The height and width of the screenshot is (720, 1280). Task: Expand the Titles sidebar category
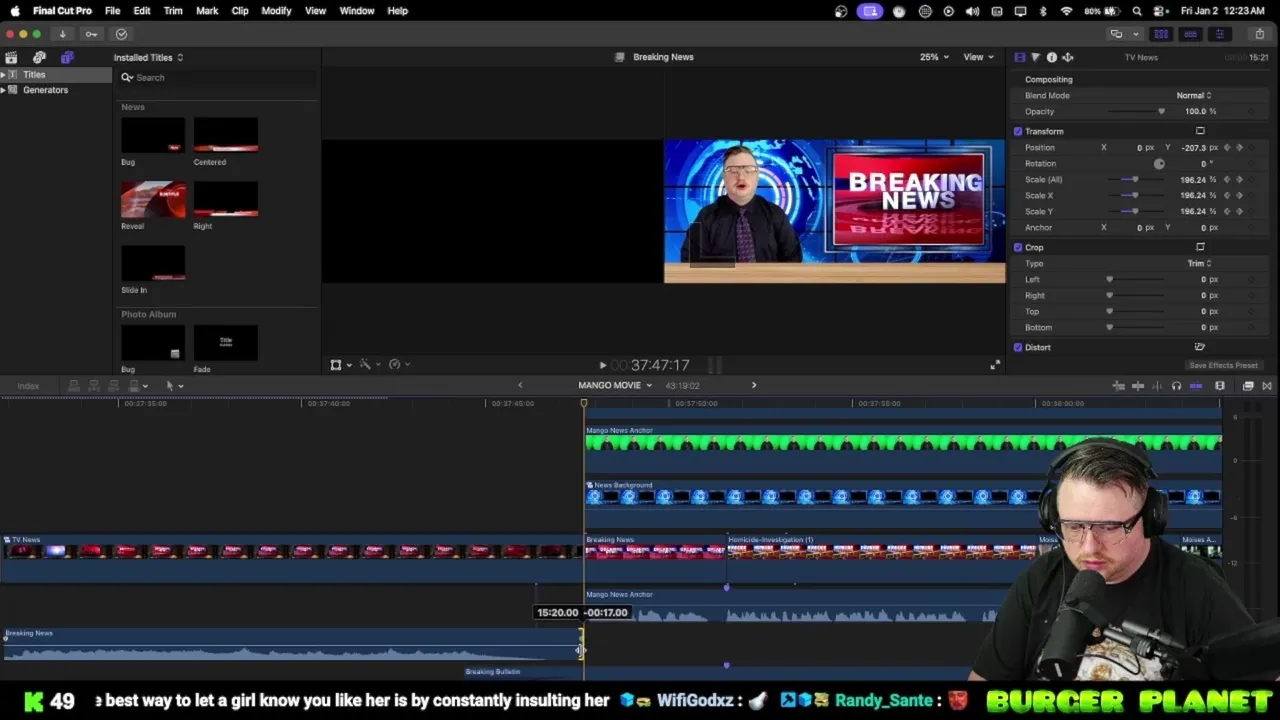click(x=3, y=74)
